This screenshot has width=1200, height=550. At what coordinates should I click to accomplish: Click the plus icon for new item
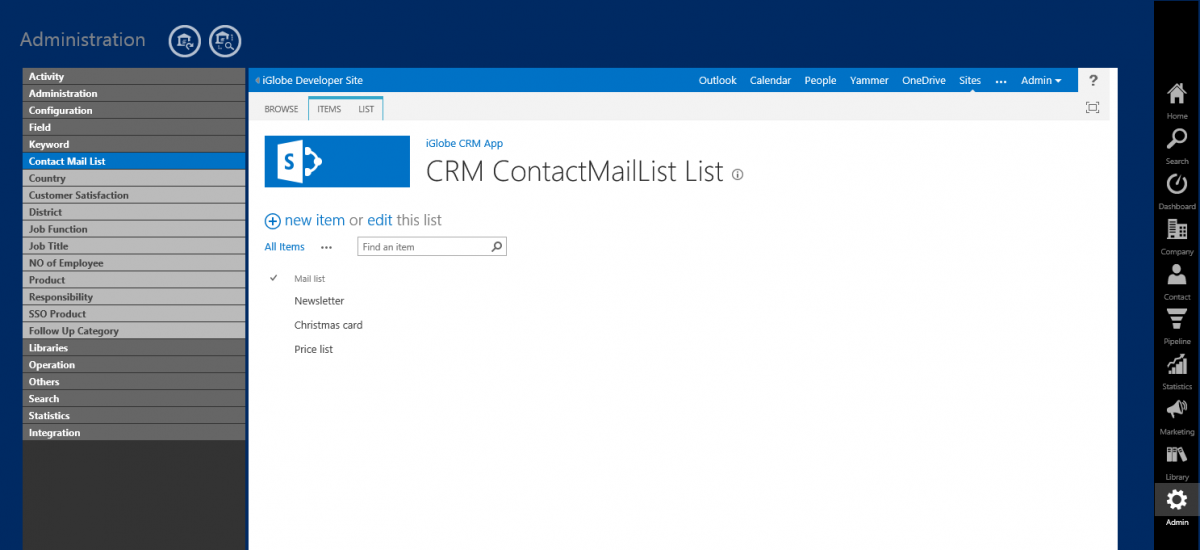pos(272,221)
